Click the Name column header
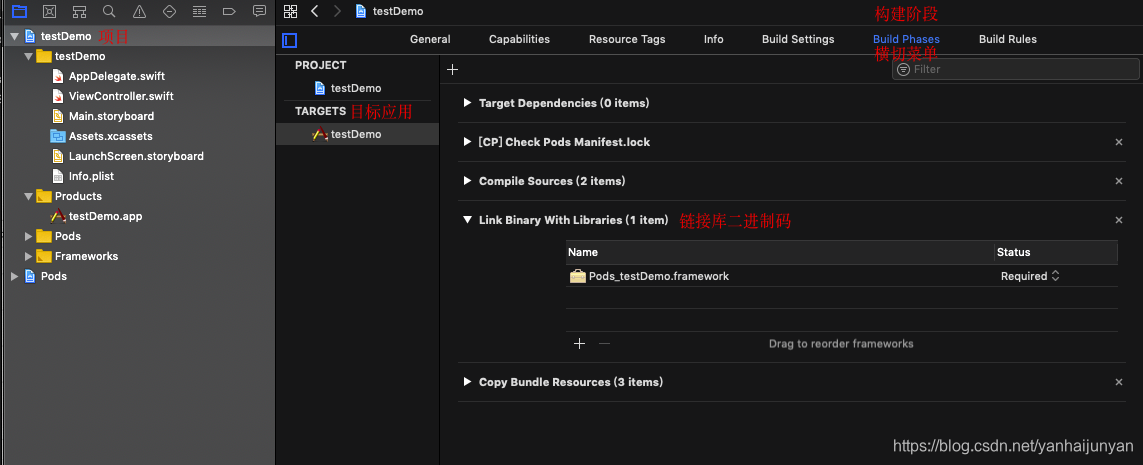1143x465 pixels. tap(780, 252)
